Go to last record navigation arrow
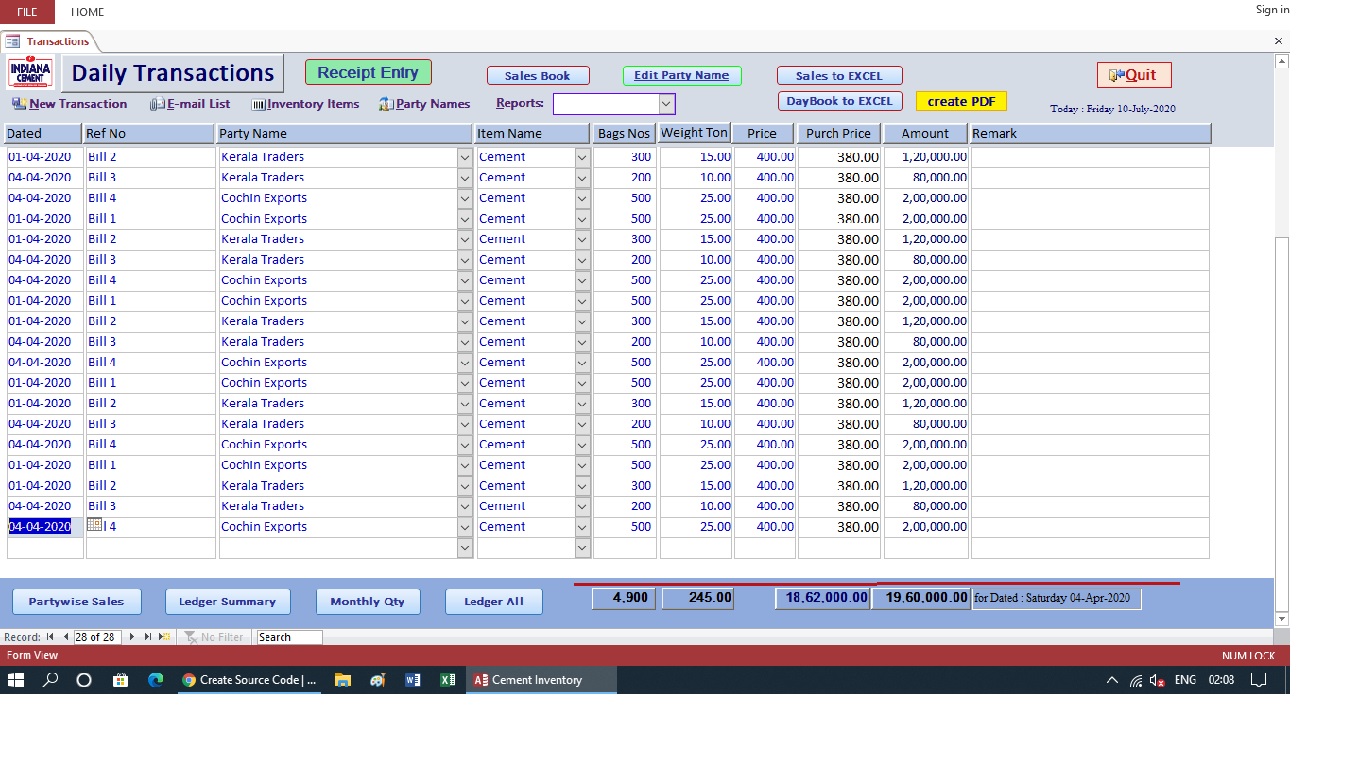Viewport: 1366px width, 768px height. tap(148, 637)
